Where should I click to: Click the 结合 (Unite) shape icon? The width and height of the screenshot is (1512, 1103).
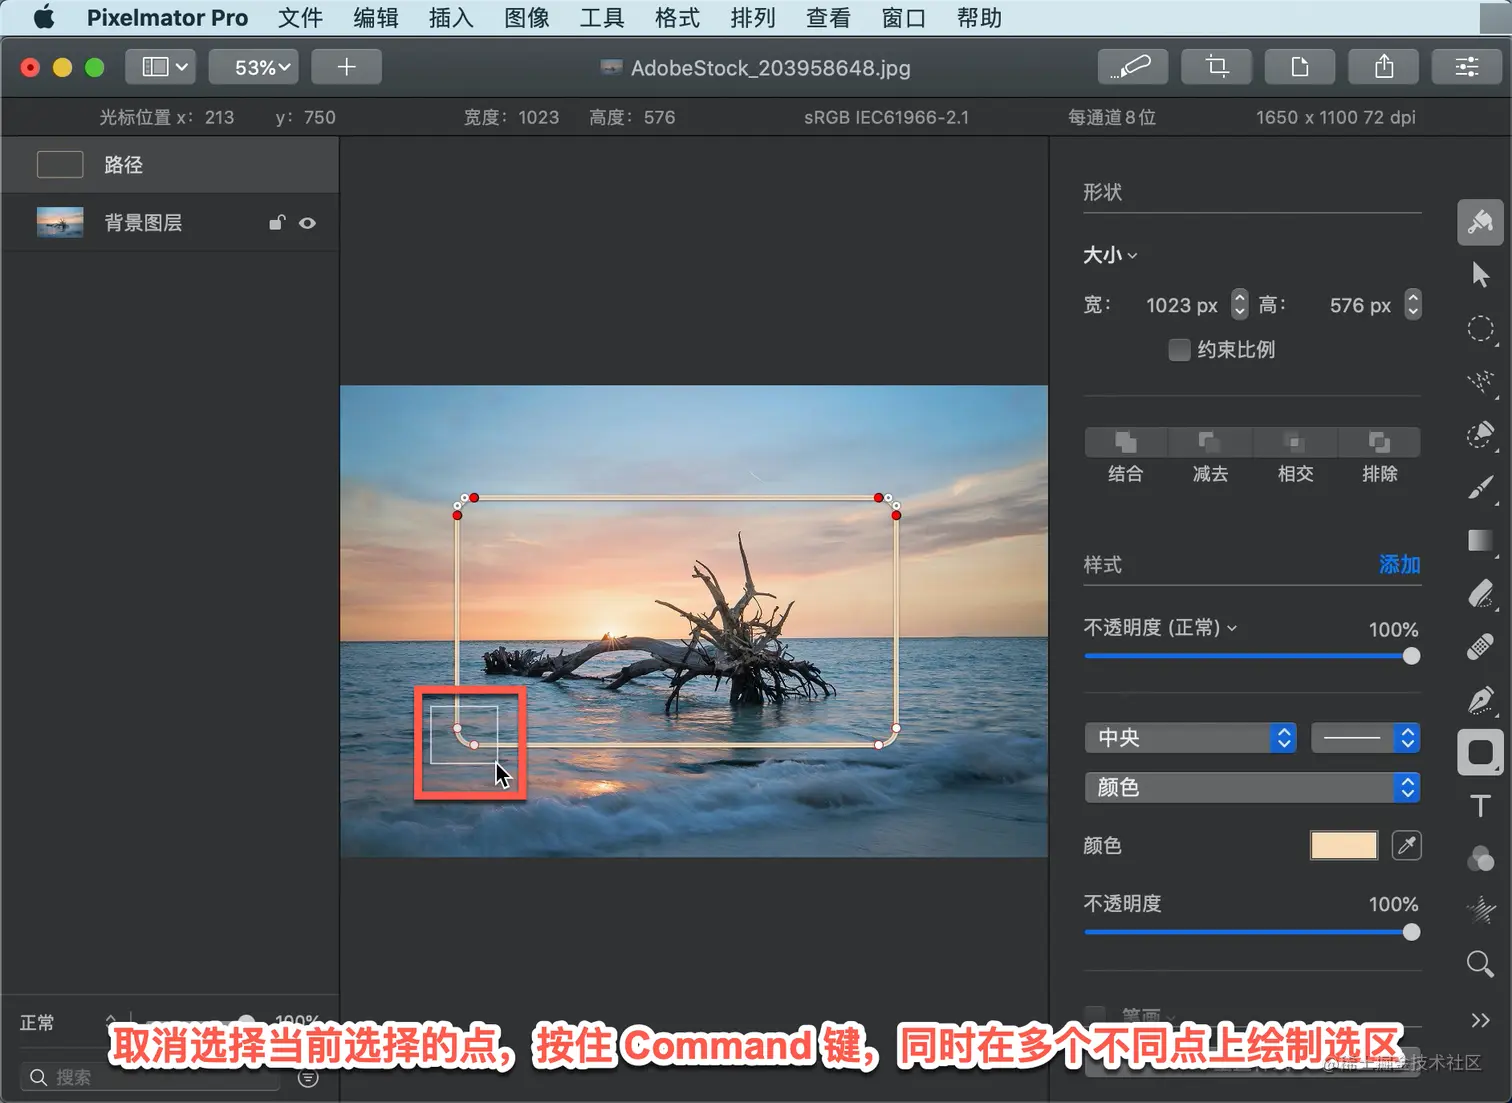[x=1126, y=443]
